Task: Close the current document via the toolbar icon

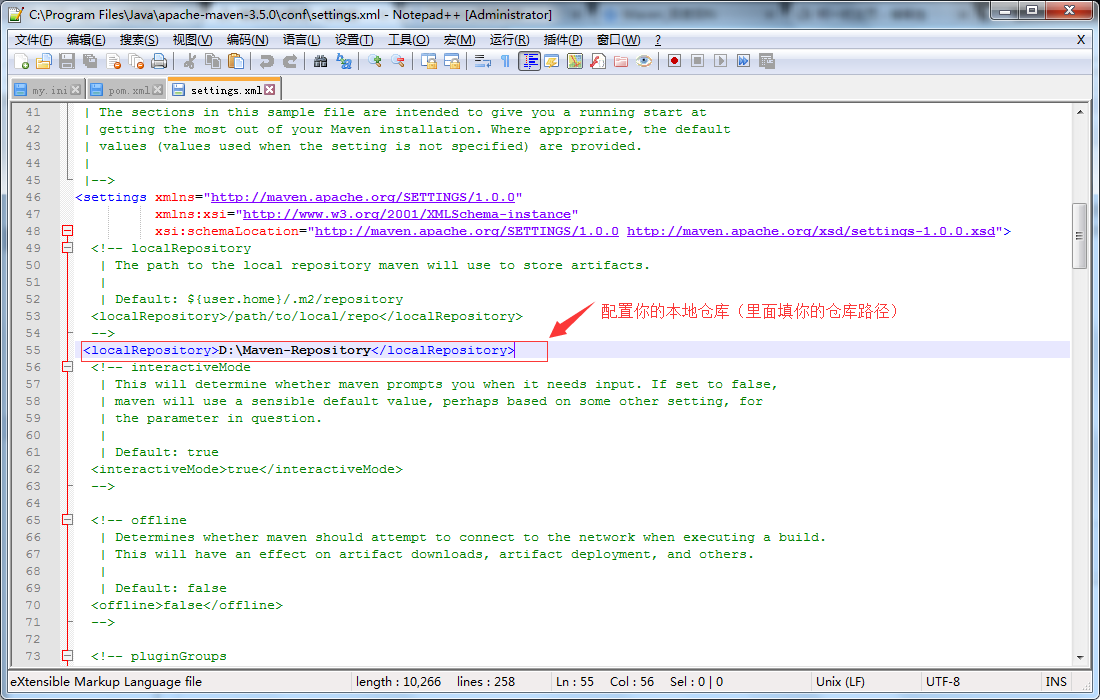Action: coord(113,62)
